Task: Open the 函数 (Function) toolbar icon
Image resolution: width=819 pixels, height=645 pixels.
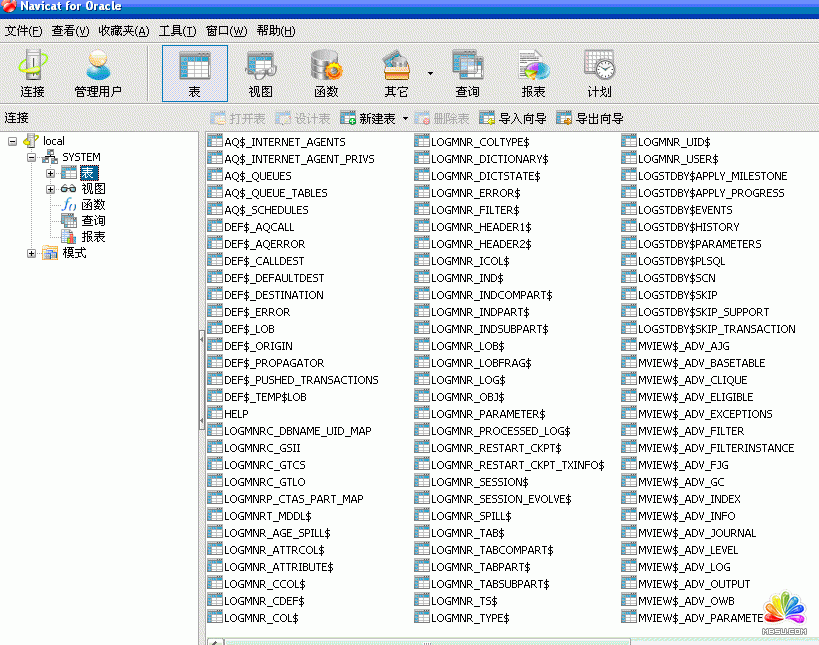Action: pos(326,73)
